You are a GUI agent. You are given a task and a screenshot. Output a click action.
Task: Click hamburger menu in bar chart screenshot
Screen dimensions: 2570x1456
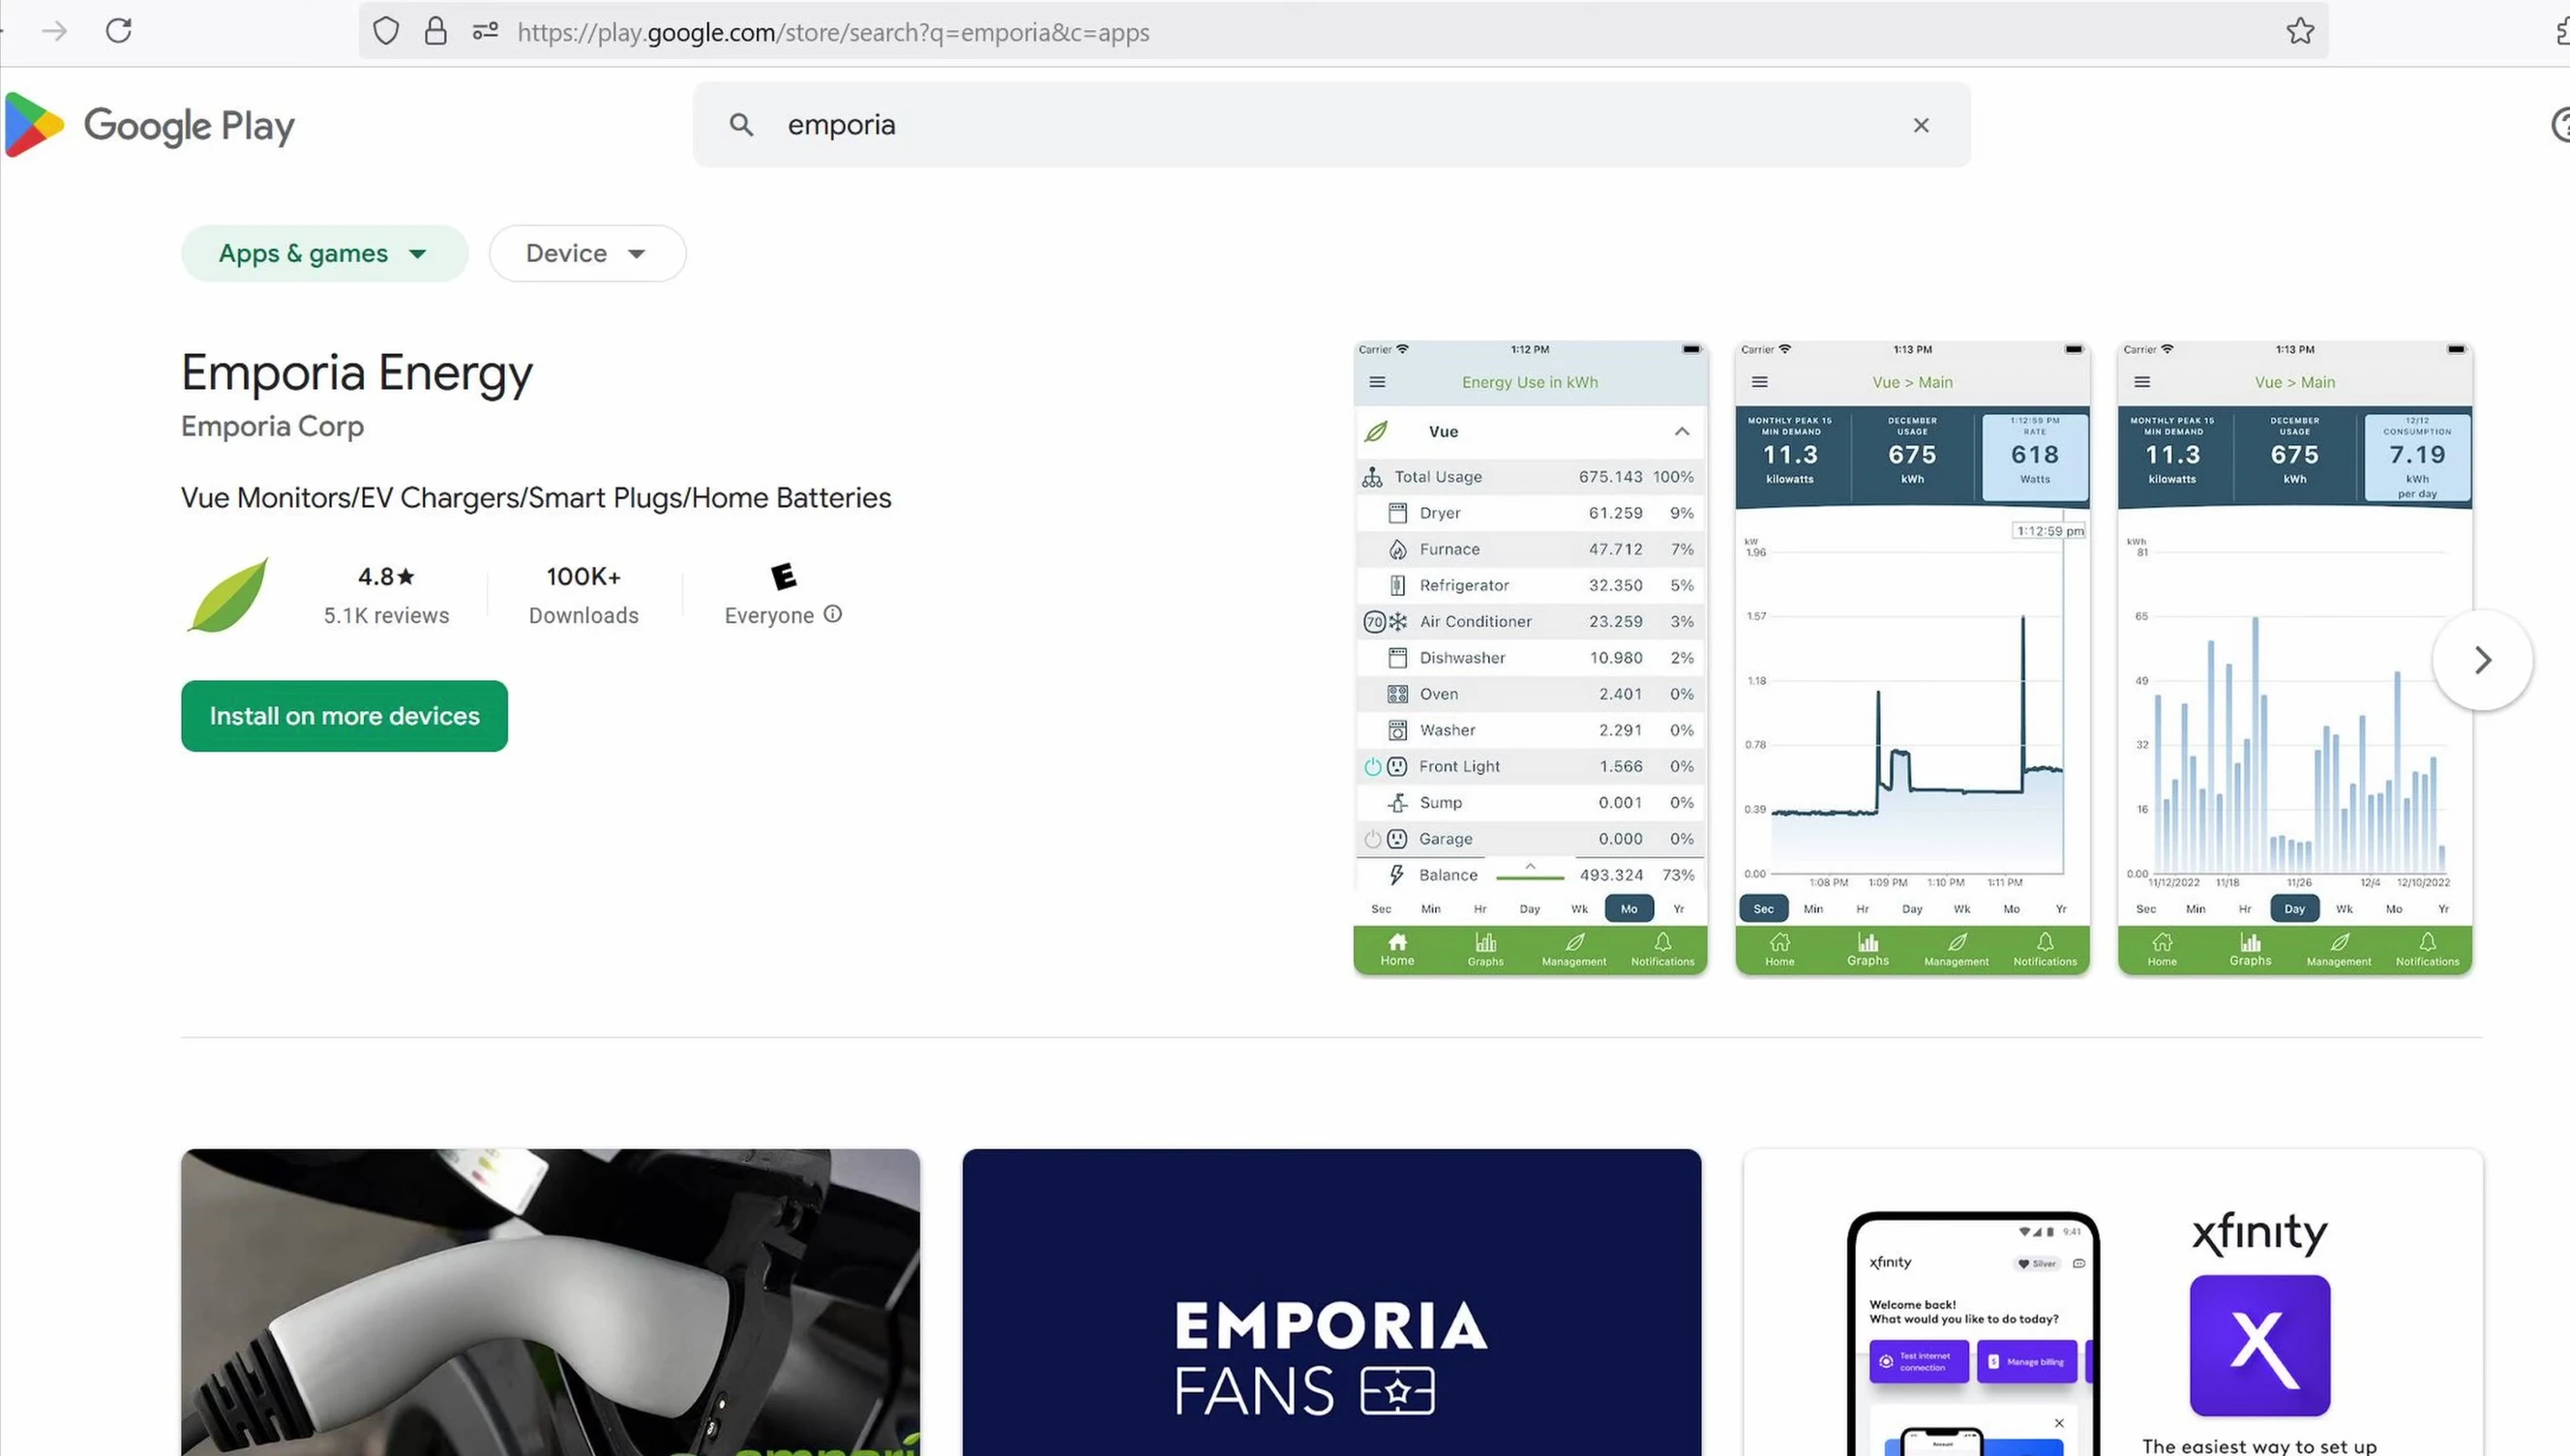pyautogui.click(x=2142, y=382)
